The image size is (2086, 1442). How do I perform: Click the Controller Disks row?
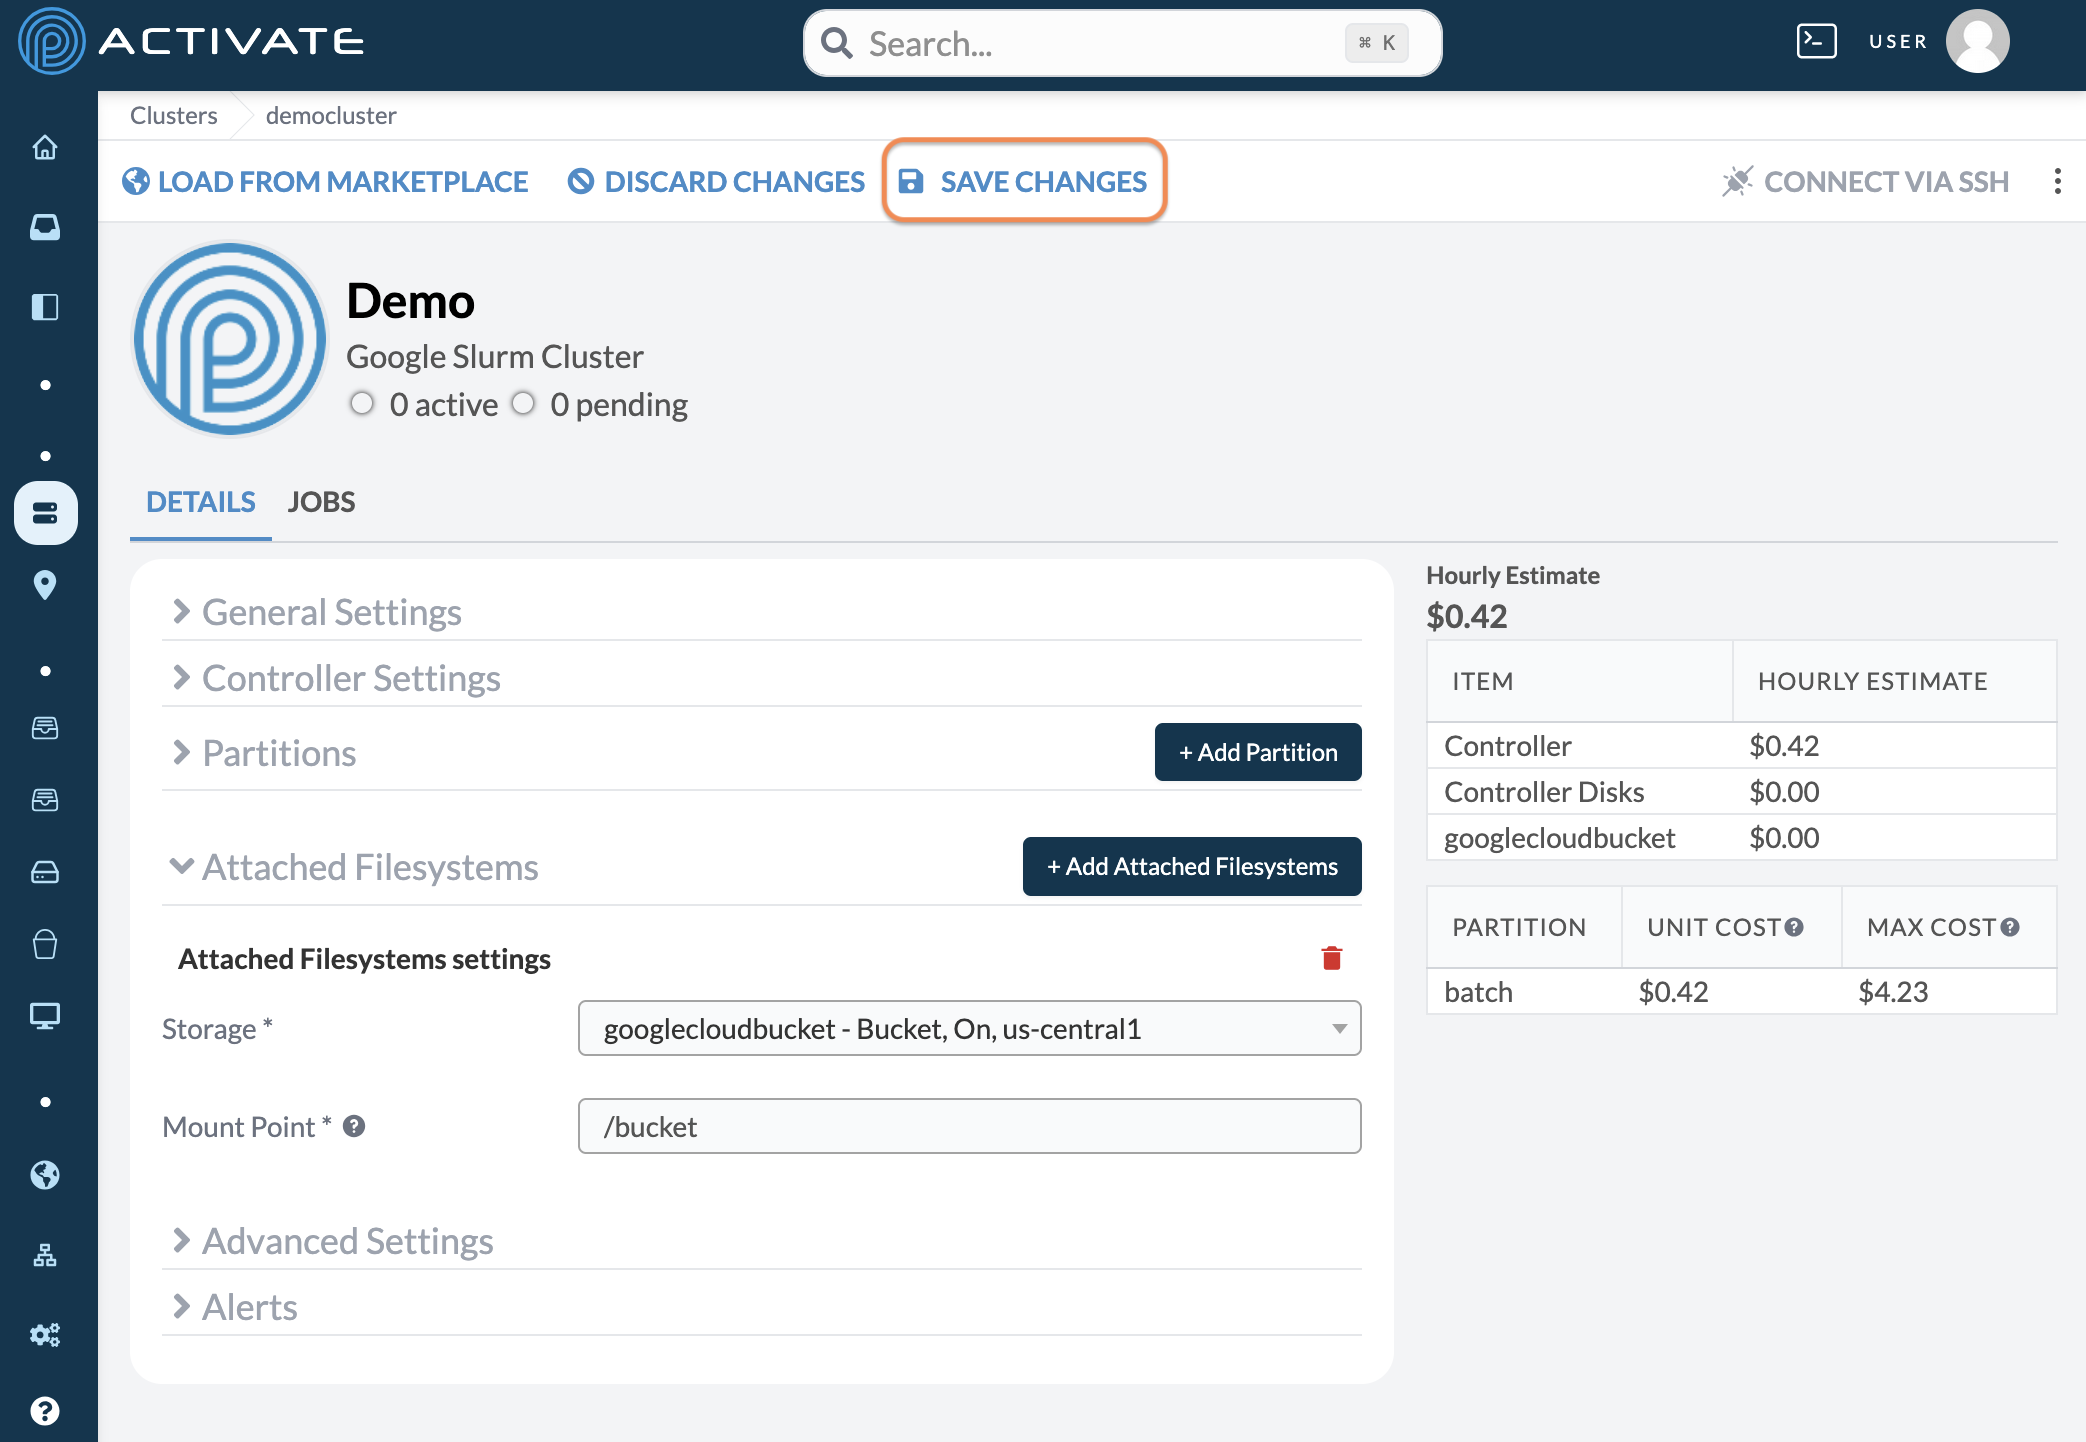tap(1741, 792)
